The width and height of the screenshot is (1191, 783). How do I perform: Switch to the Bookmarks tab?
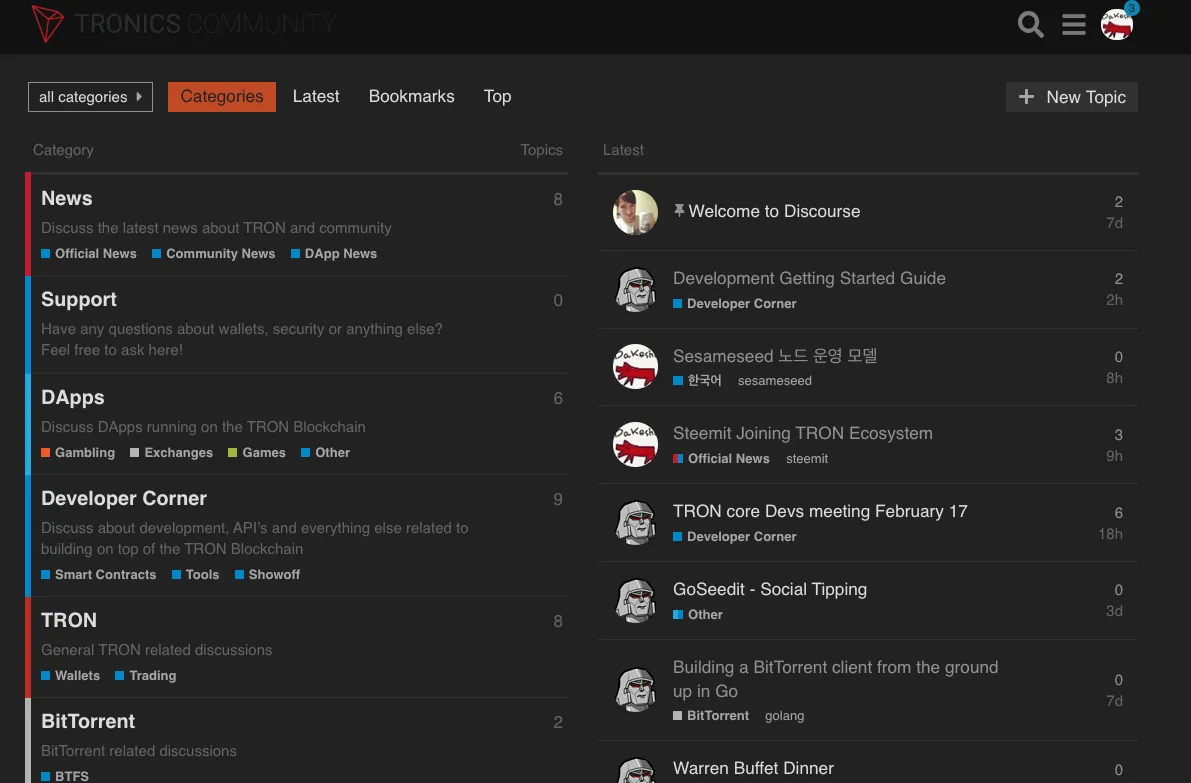[412, 96]
